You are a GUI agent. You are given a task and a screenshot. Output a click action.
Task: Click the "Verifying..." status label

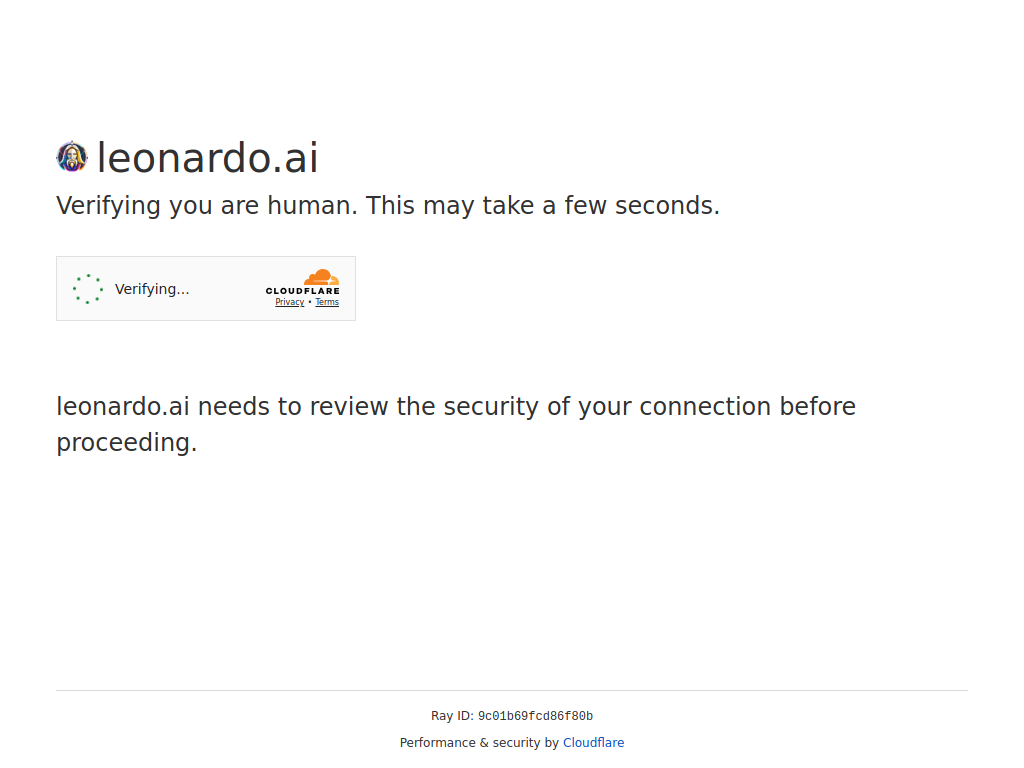pos(152,289)
